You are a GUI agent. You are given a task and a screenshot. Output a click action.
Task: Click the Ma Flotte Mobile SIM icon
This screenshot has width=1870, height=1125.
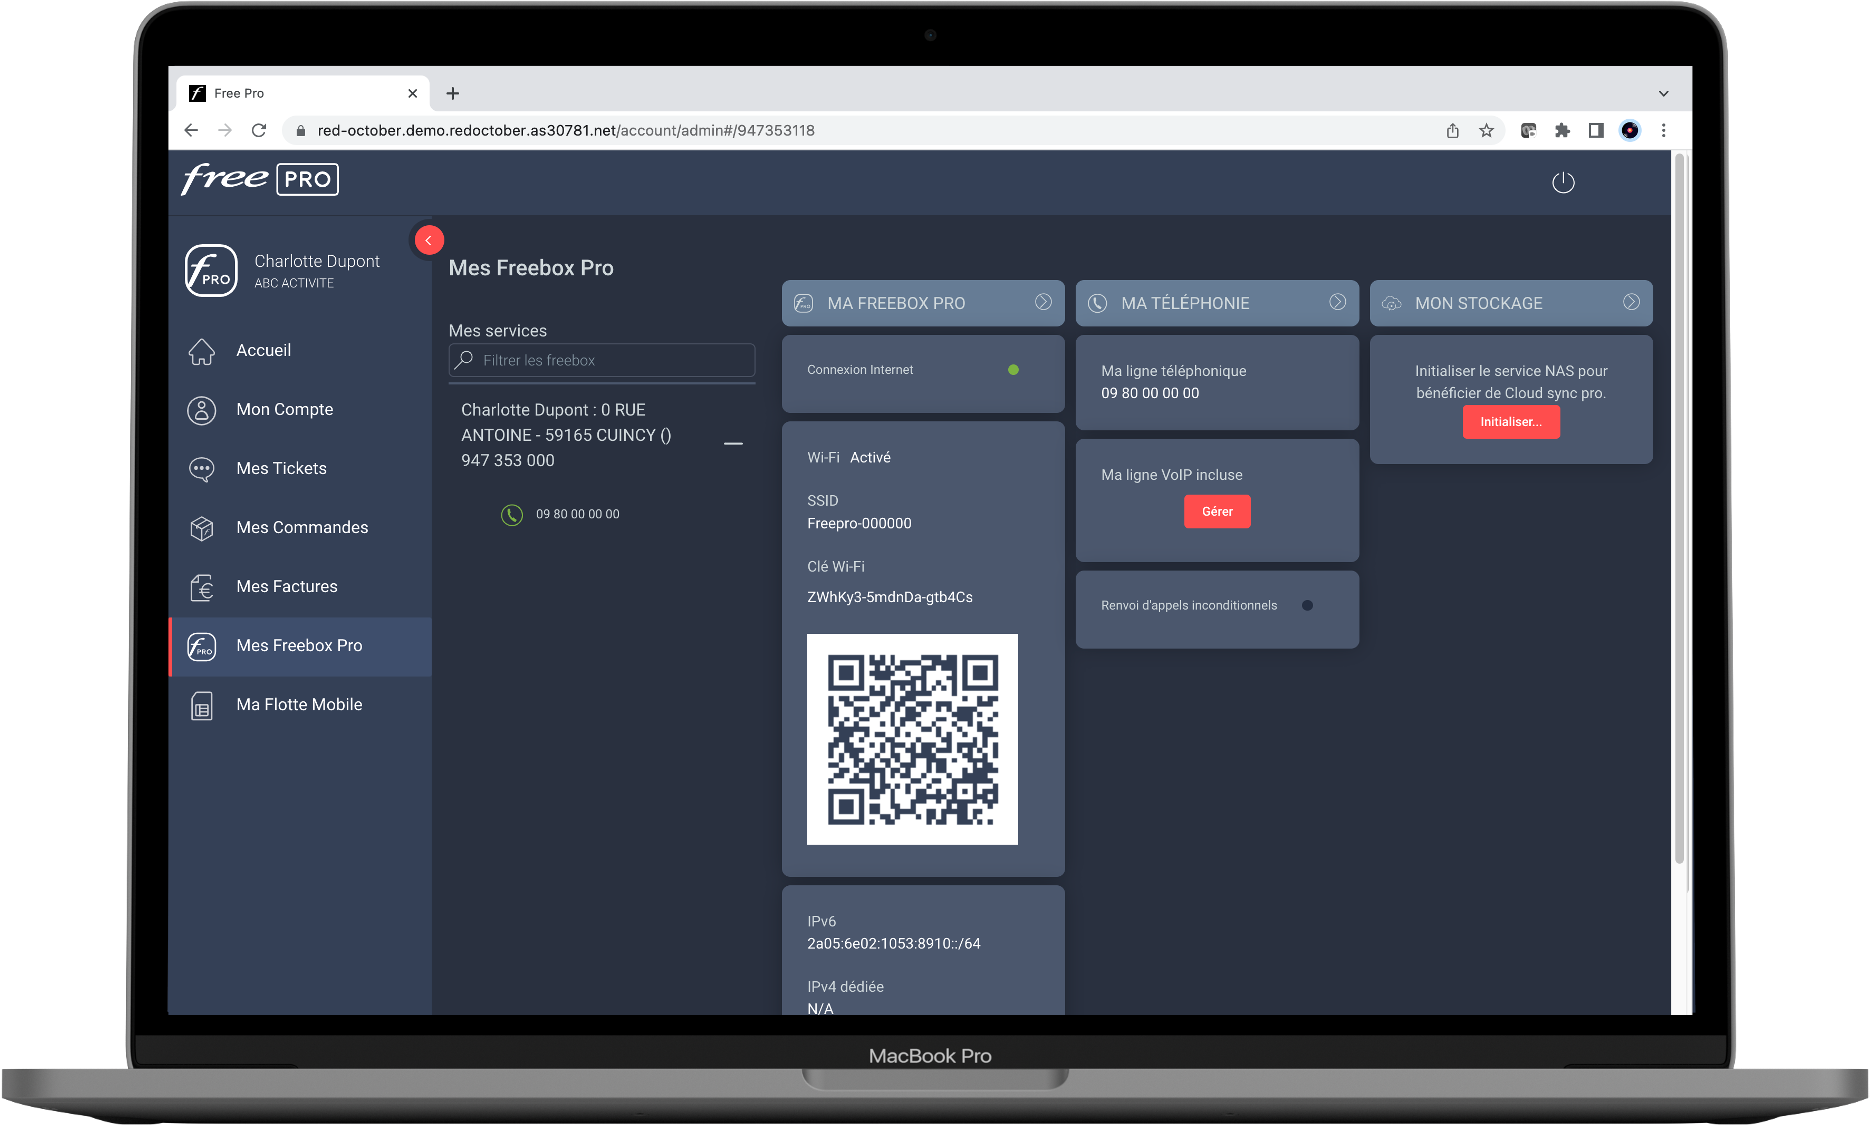click(x=202, y=706)
